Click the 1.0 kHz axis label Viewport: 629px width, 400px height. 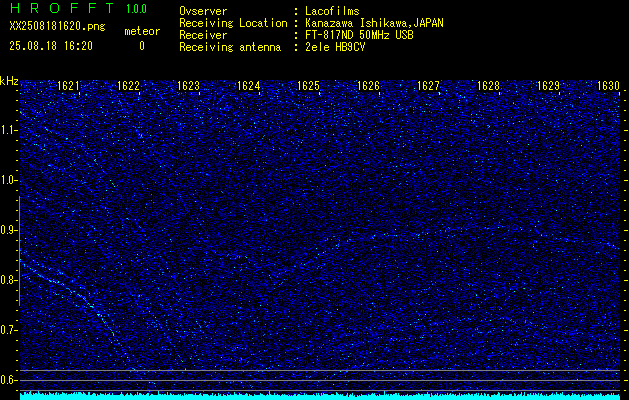[7, 181]
